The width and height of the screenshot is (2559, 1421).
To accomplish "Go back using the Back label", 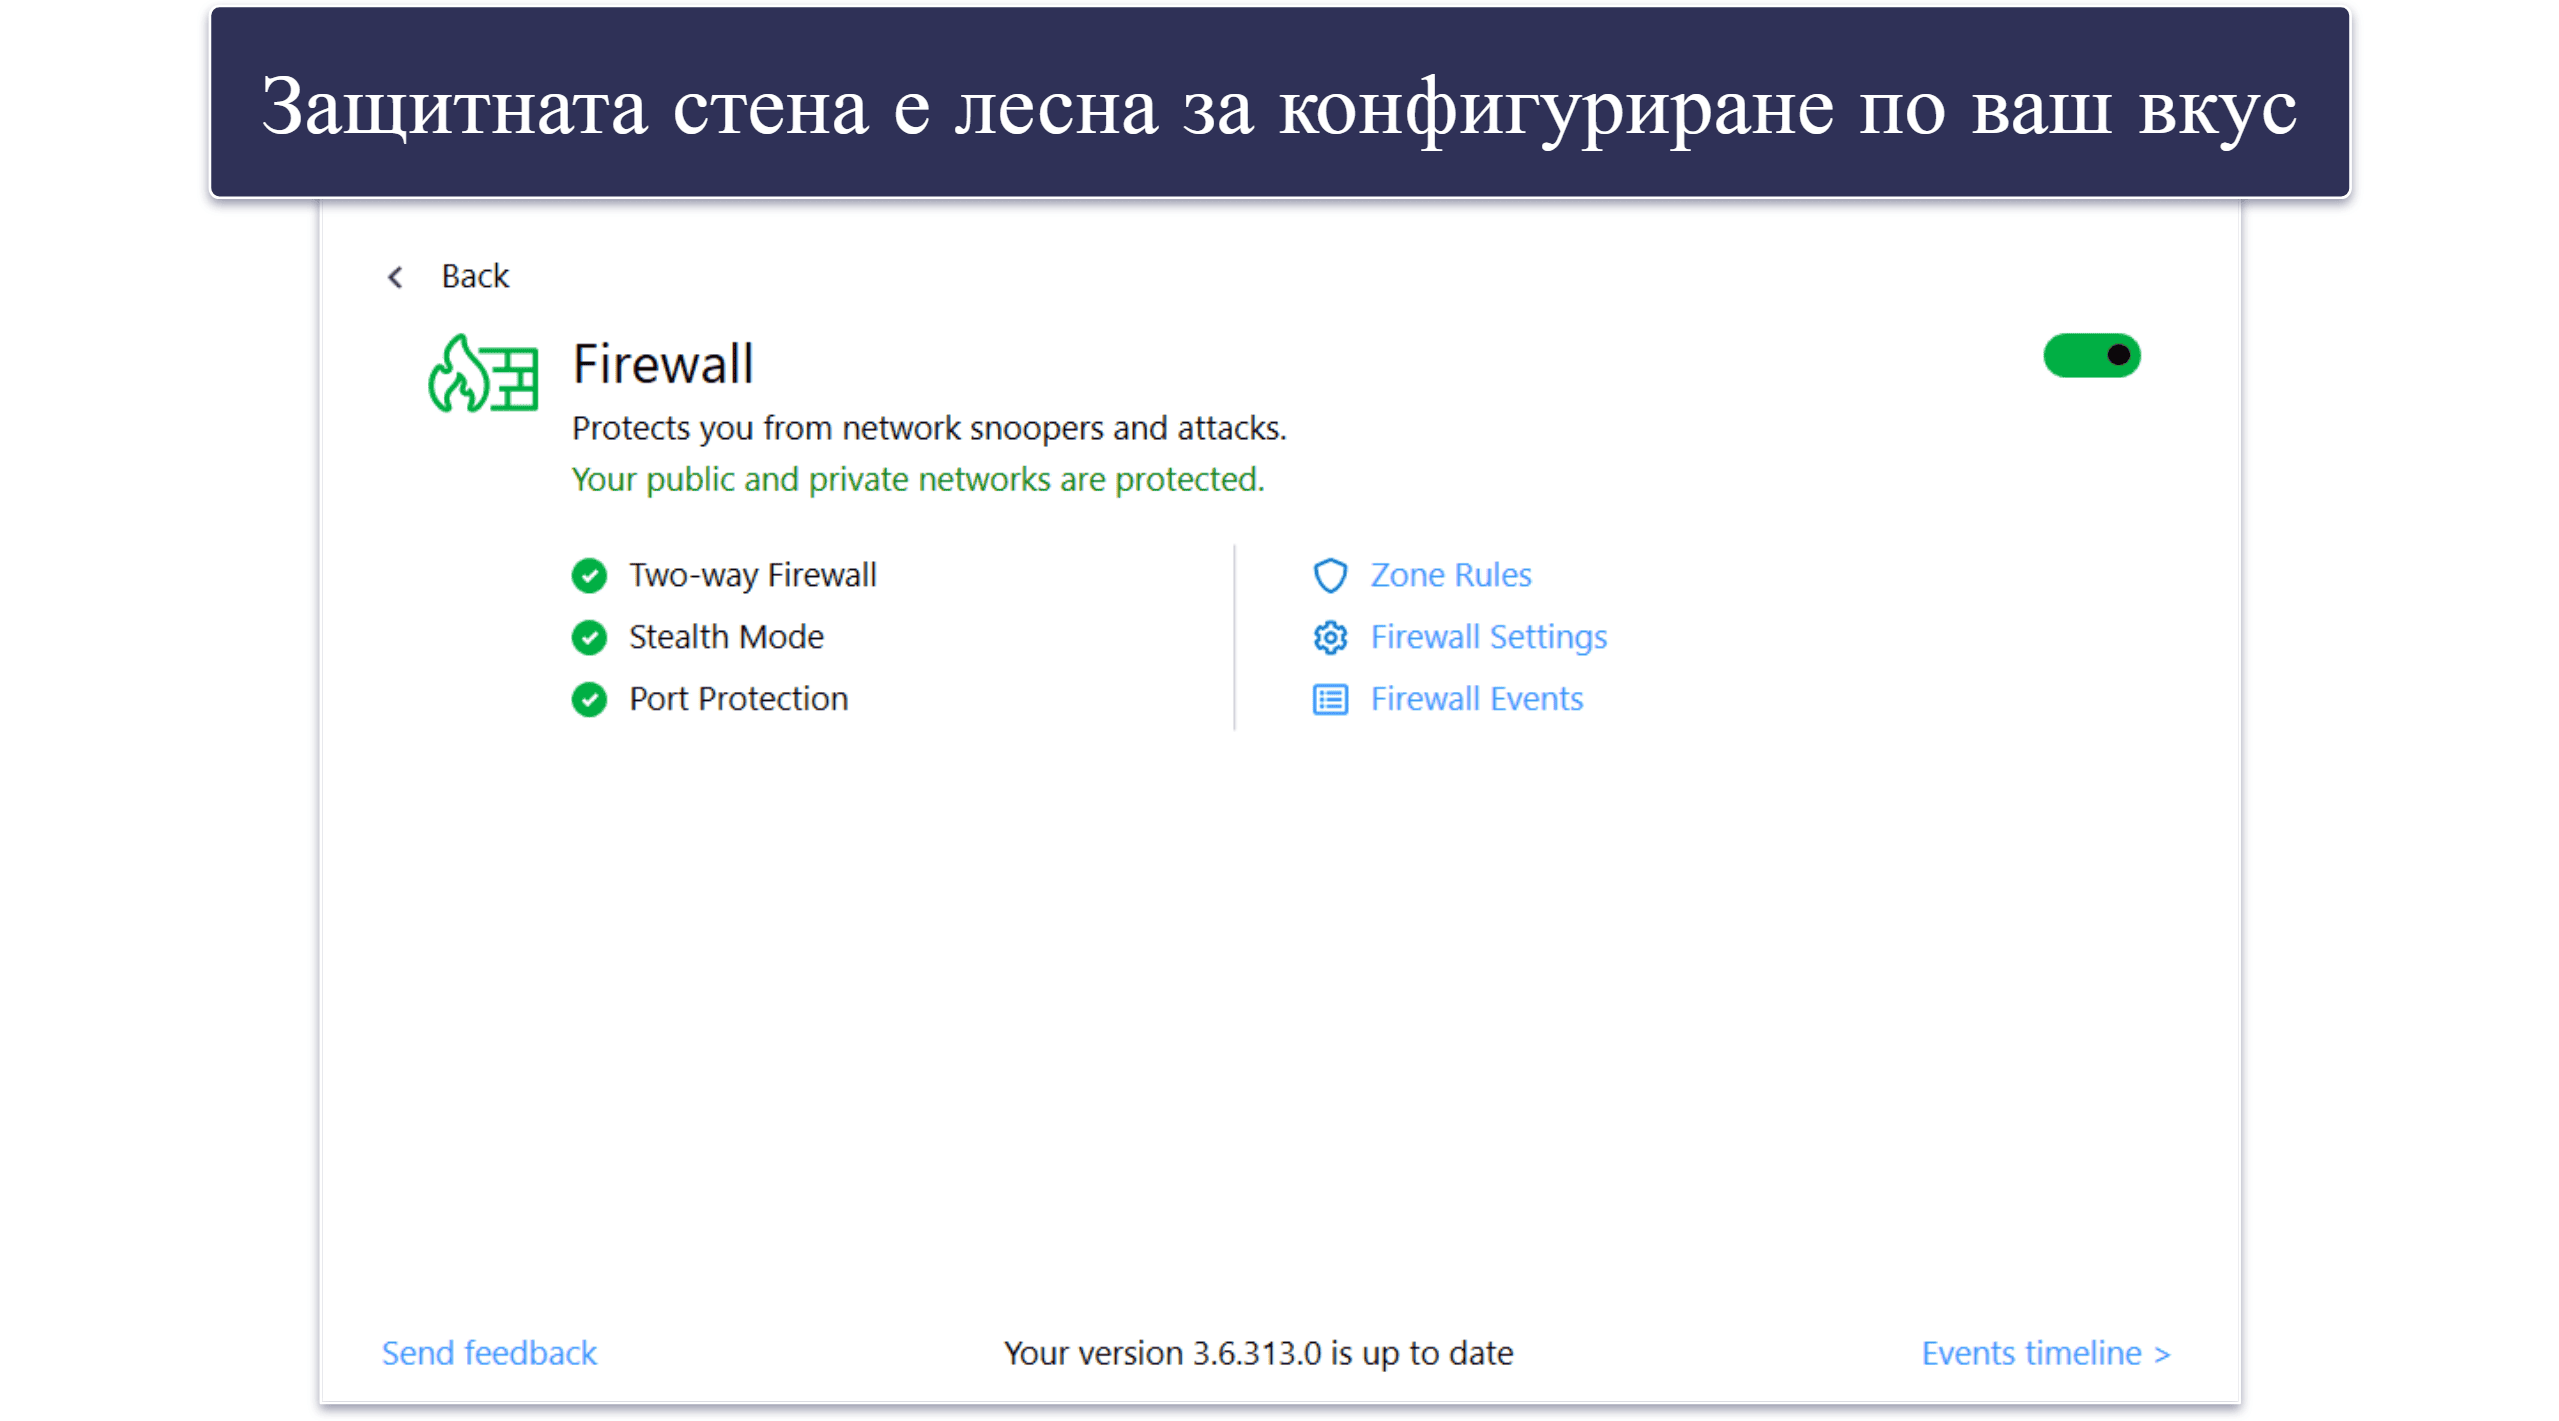I will [x=475, y=276].
